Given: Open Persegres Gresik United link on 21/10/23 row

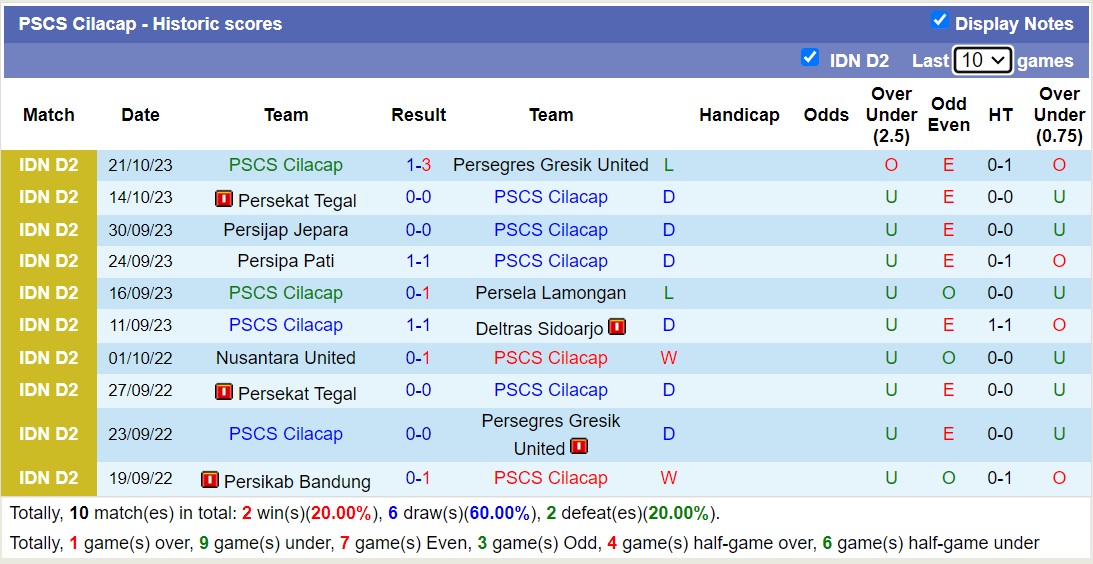Looking at the screenshot, I should click(551, 165).
